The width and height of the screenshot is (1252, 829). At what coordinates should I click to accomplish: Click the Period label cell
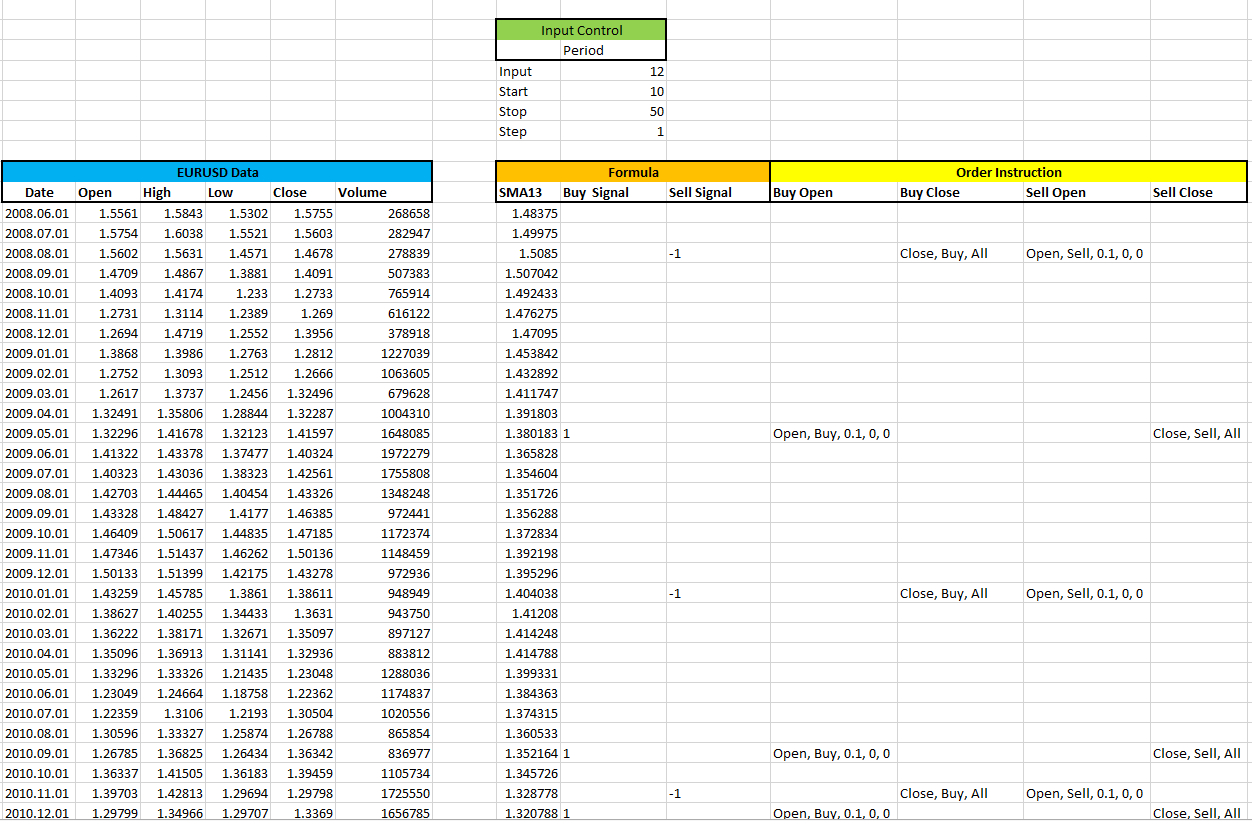pyautogui.click(x=581, y=50)
